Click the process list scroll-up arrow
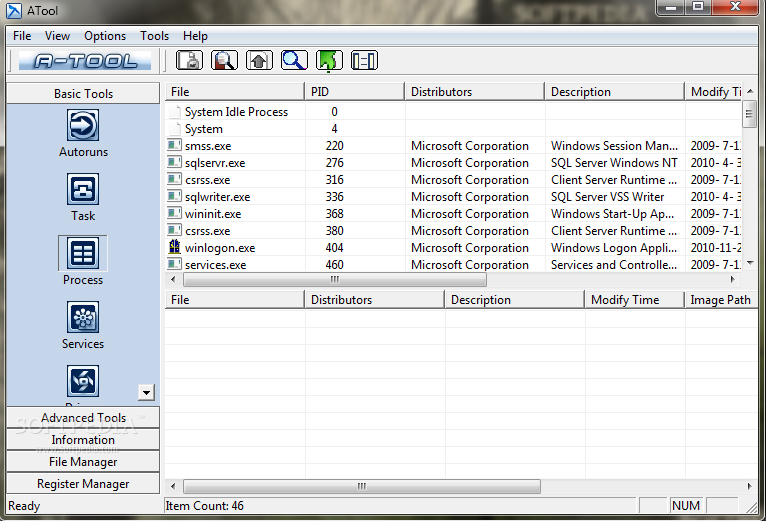The image size is (766, 521). 750,91
